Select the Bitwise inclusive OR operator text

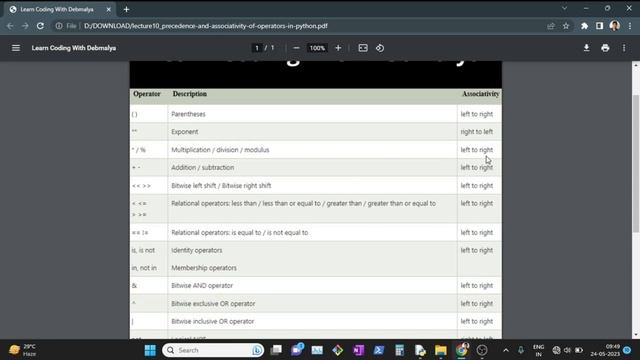[212, 322]
